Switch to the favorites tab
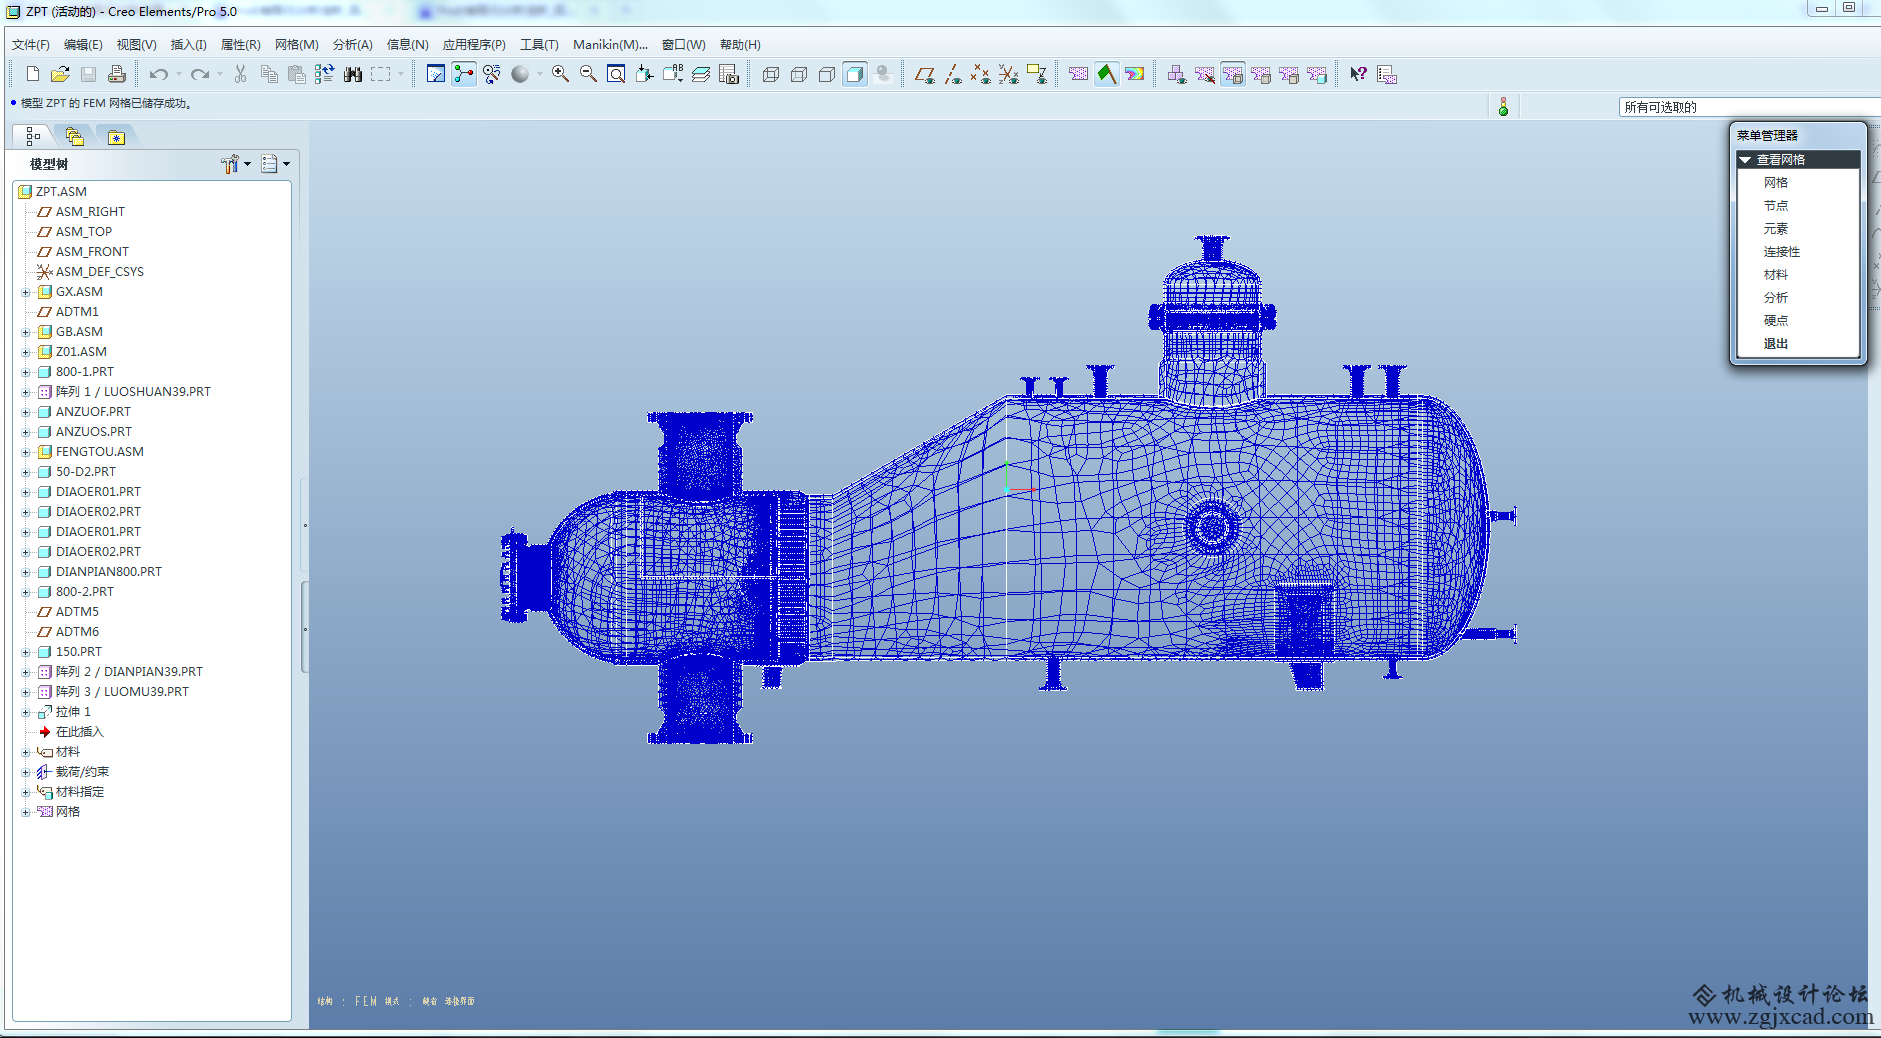1881x1038 pixels. [117, 136]
